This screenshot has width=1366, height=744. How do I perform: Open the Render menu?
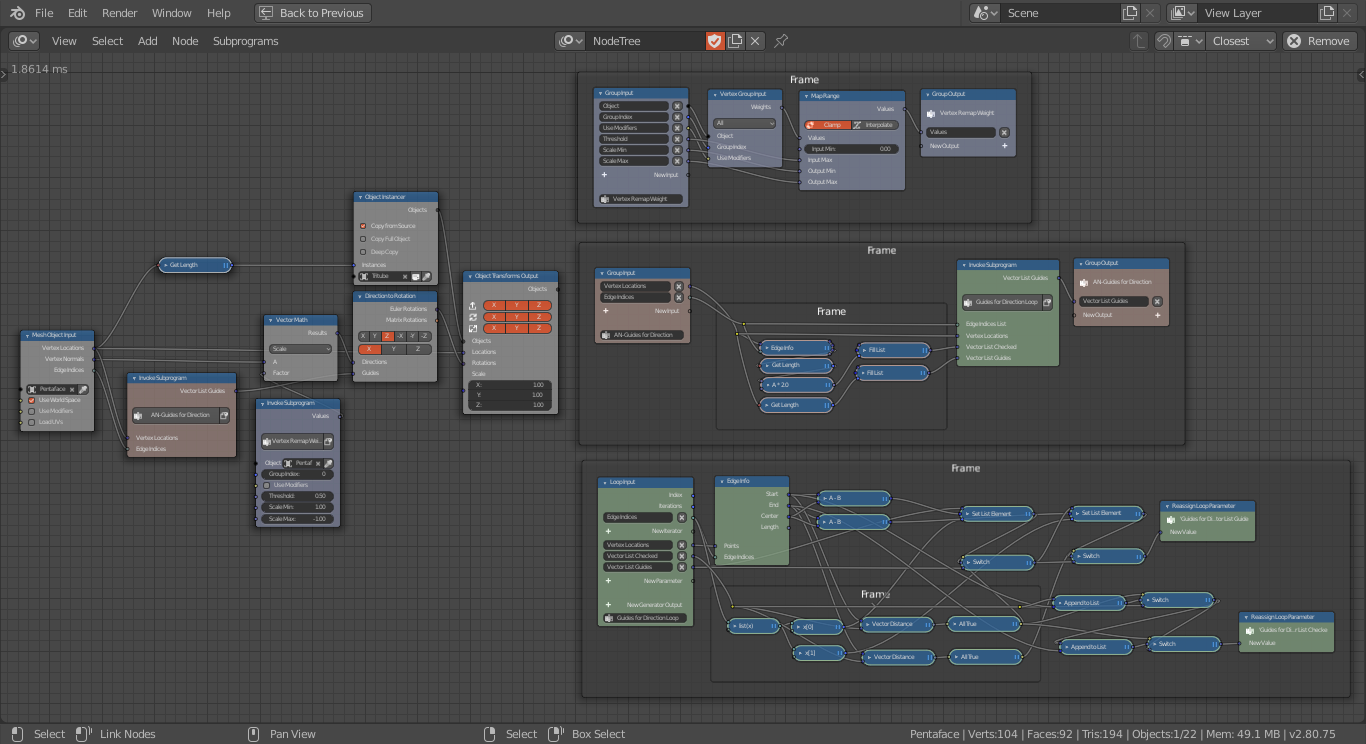[120, 13]
